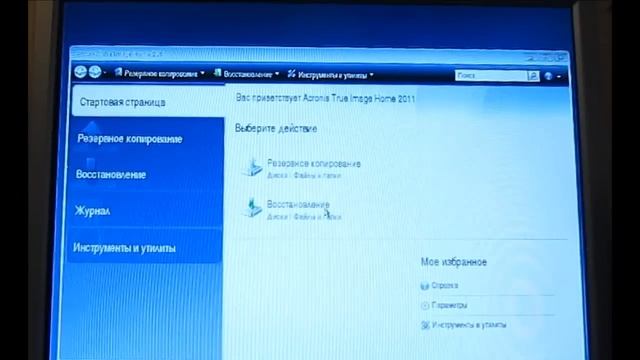
Task: Click the Параметры gear icon in favorites
Action: click(x=425, y=306)
